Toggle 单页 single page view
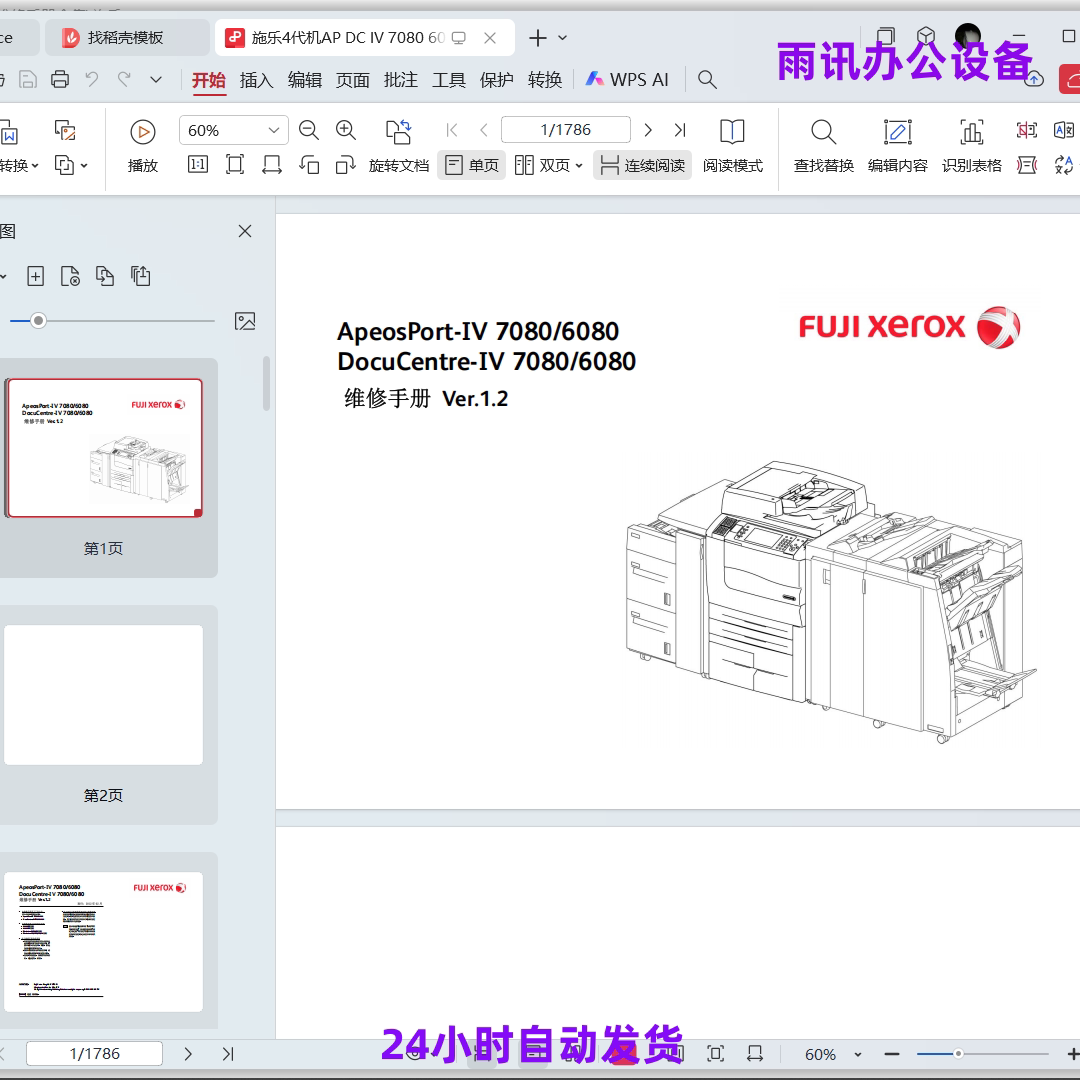1080x1080 pixels. (x=472, y=165)
